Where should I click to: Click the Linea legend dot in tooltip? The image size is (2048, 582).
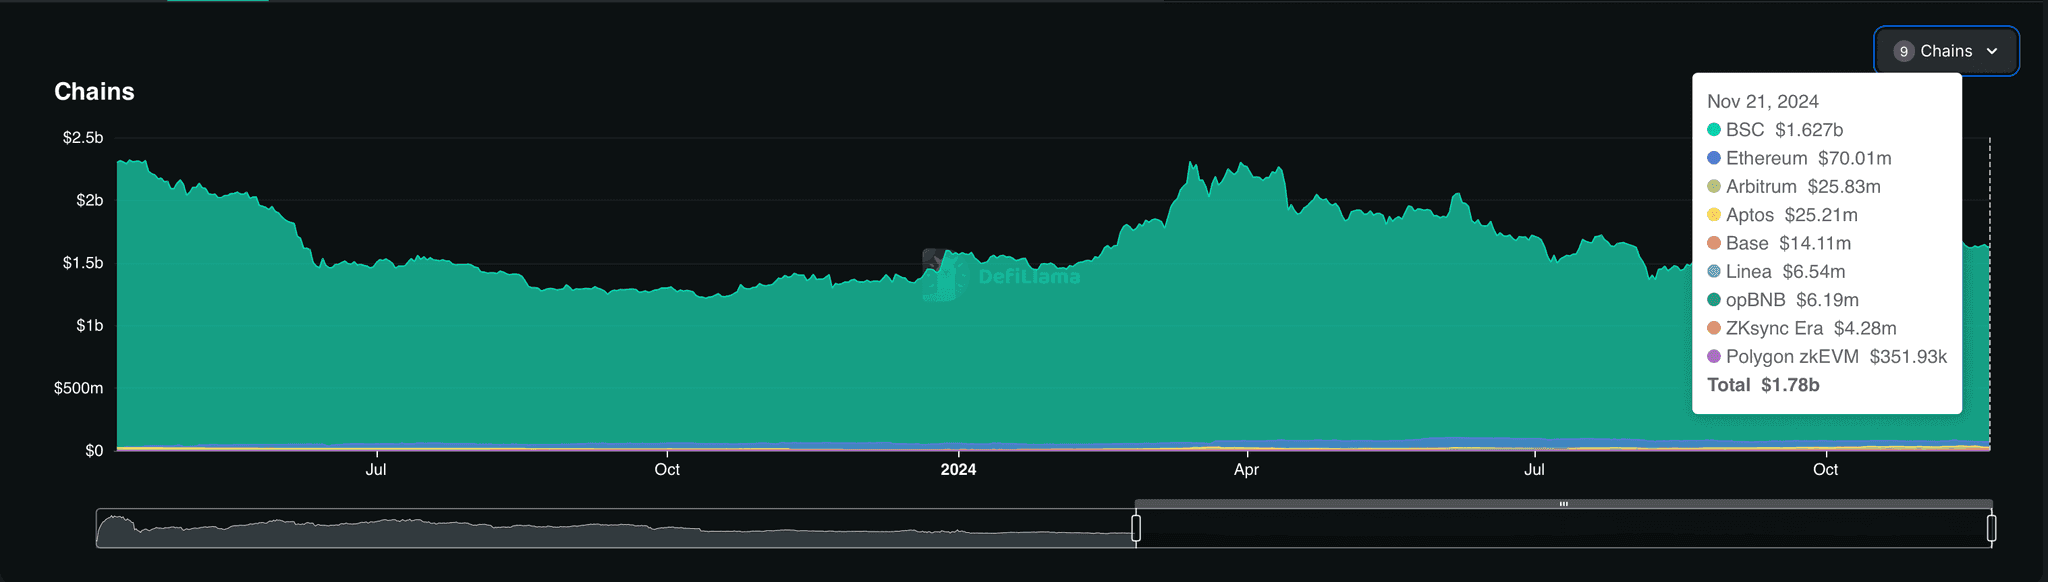pyautogui.click(x=1714, y=272)
